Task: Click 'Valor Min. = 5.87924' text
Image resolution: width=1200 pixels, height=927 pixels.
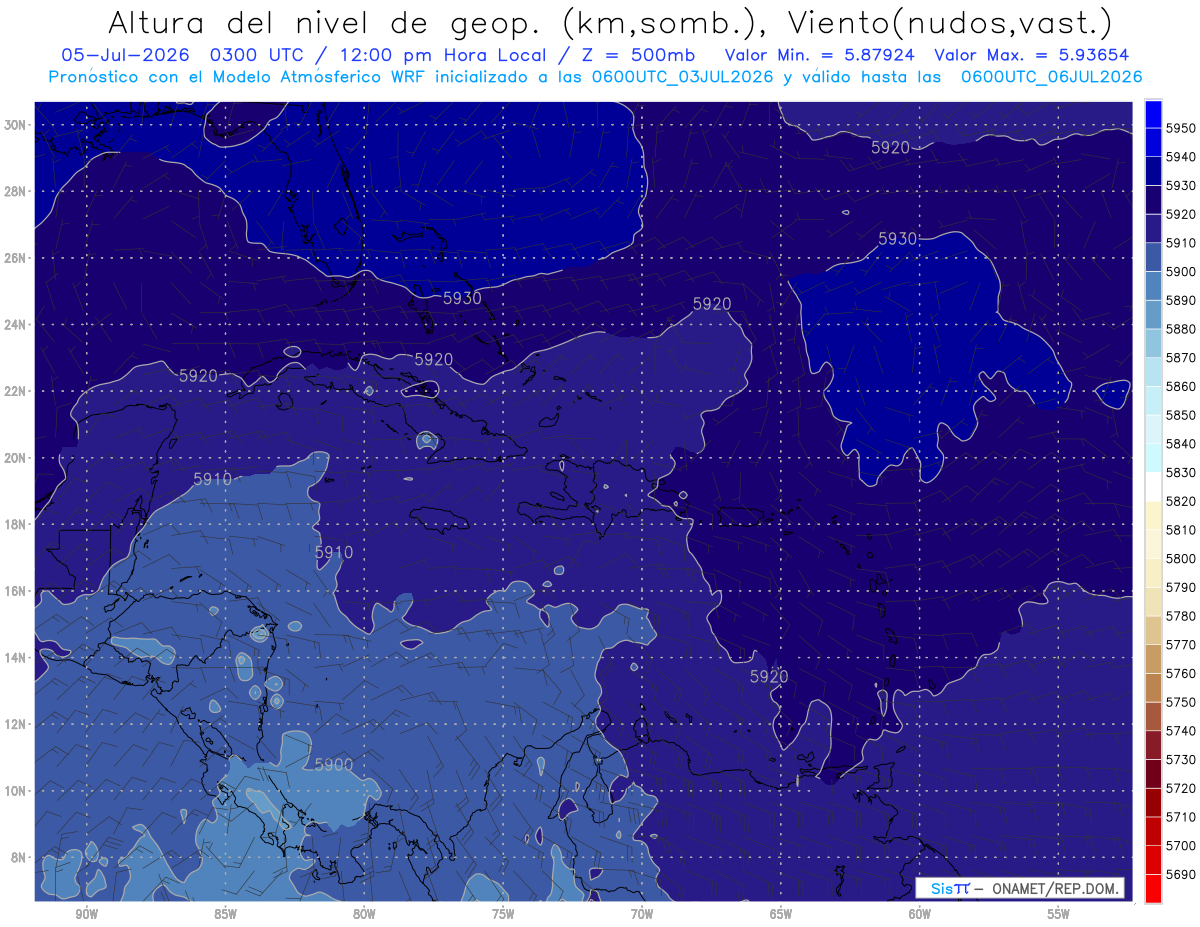Action: (819, 55)
